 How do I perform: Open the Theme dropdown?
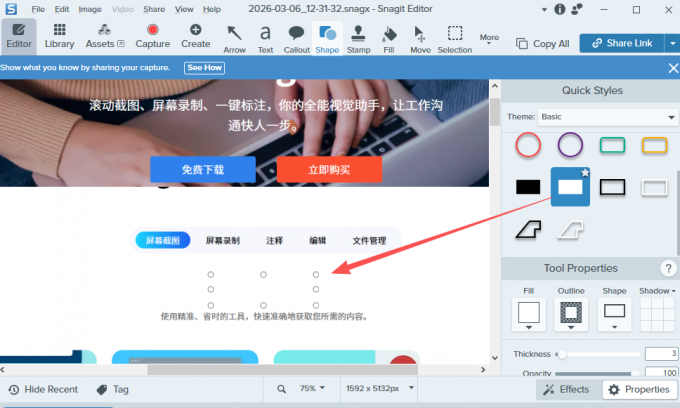click(607, 117)
